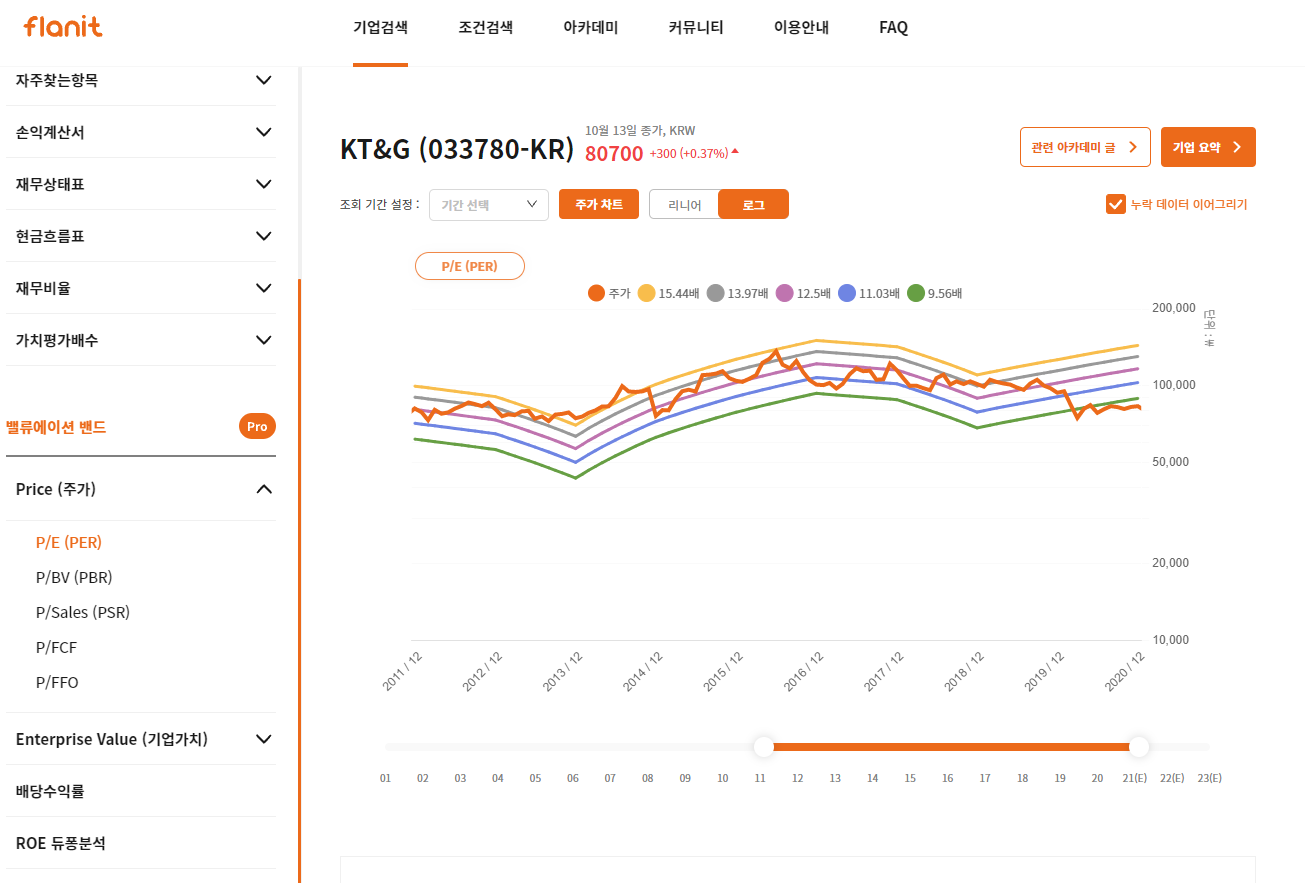The width and height of the screenshot is (1305, 883).
Task: Select P/E (PER) in sidebar
Action: coord(69,542)
